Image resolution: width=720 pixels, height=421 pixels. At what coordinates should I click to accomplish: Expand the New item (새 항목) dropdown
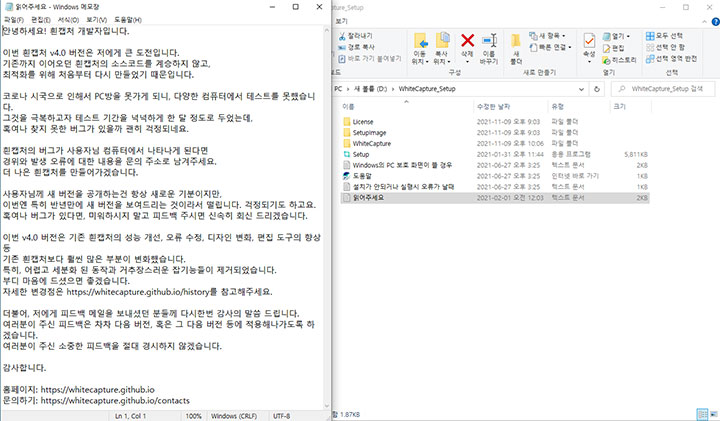pos(547,36)
